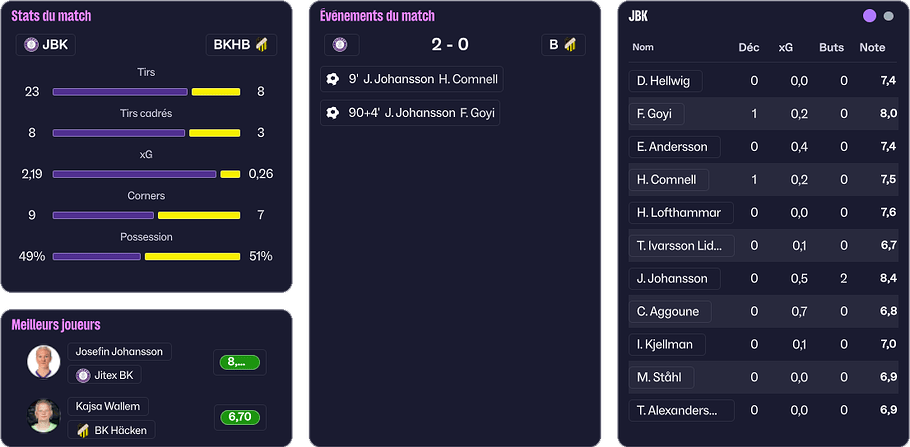The height and width of the screenshot is (447, 910).
Task: Open J. Johansson's row in the JBK table
Action: [672, 279]
